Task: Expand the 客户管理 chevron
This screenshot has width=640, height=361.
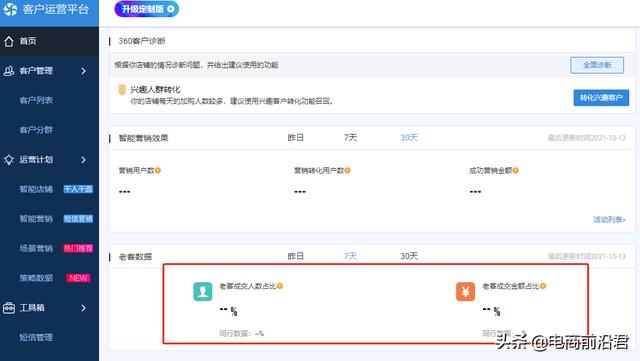Action: point(83,71)
